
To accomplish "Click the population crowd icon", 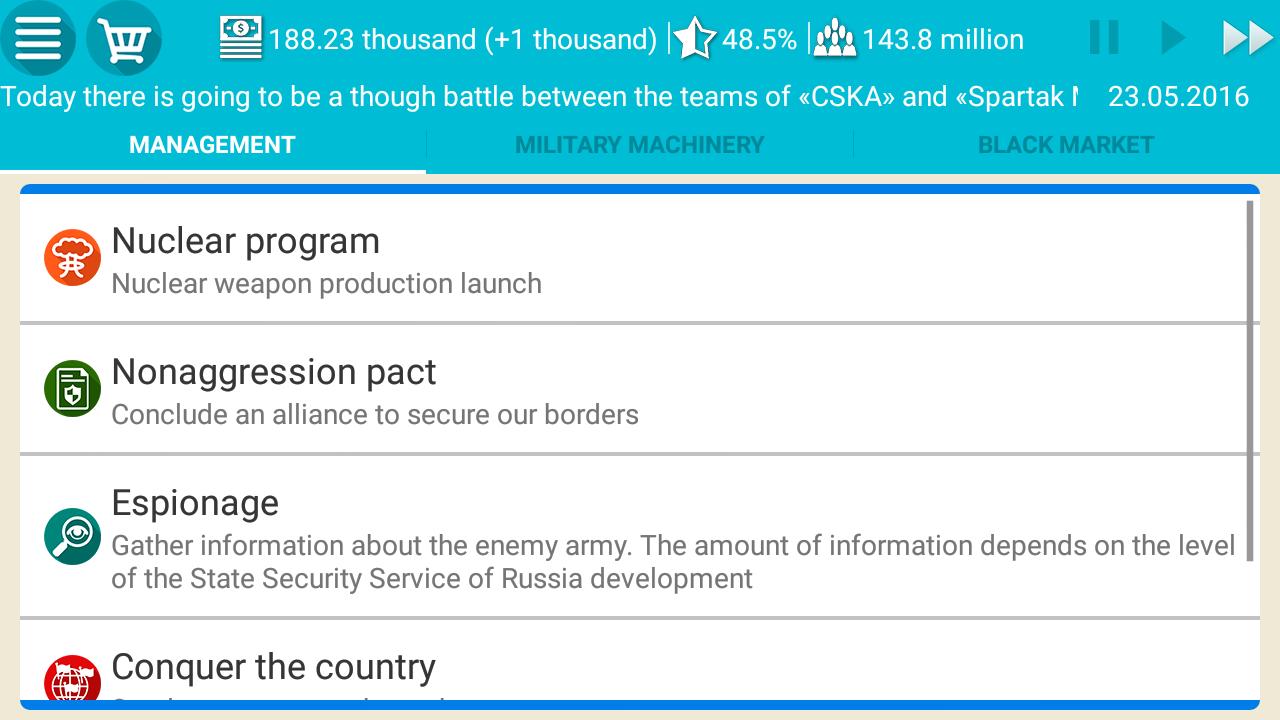I will pyautogui.click(x=837, y=38).
